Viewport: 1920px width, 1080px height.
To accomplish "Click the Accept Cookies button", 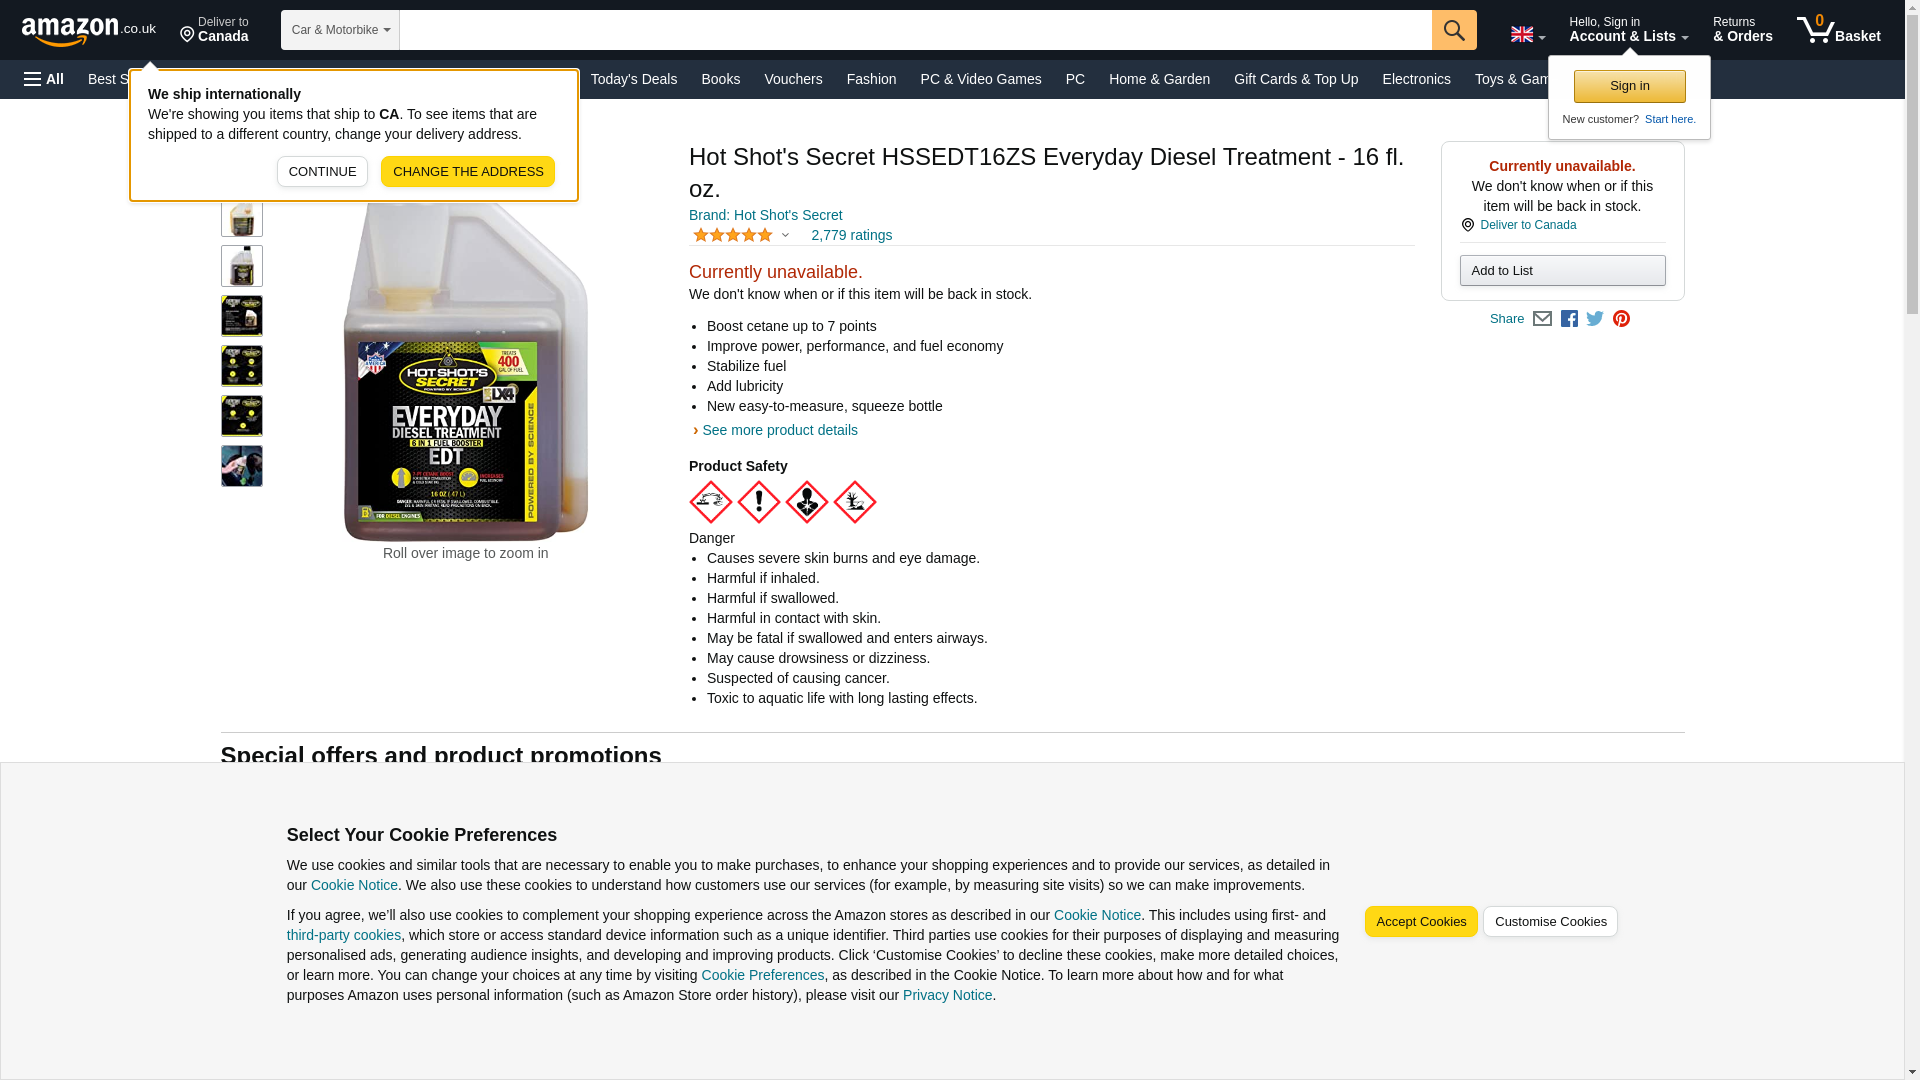I will 1420,922.
